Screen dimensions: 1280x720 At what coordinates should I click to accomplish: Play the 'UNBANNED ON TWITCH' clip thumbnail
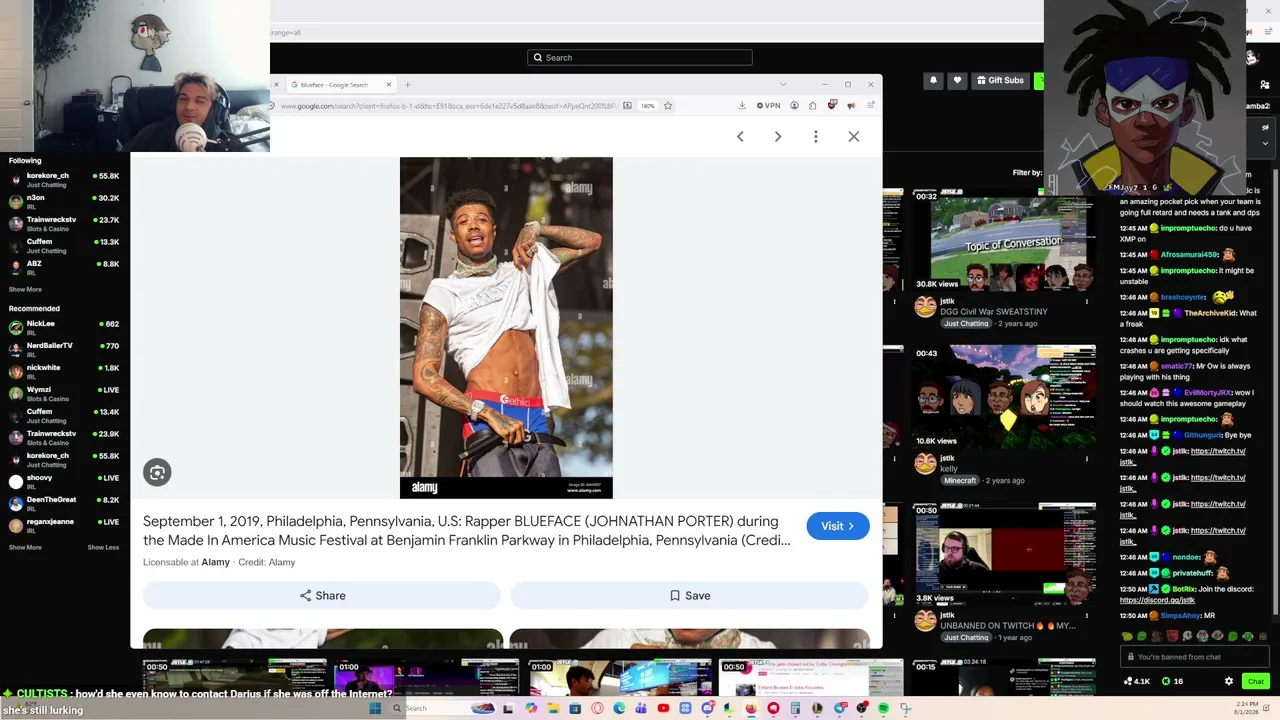point(1004,553)
